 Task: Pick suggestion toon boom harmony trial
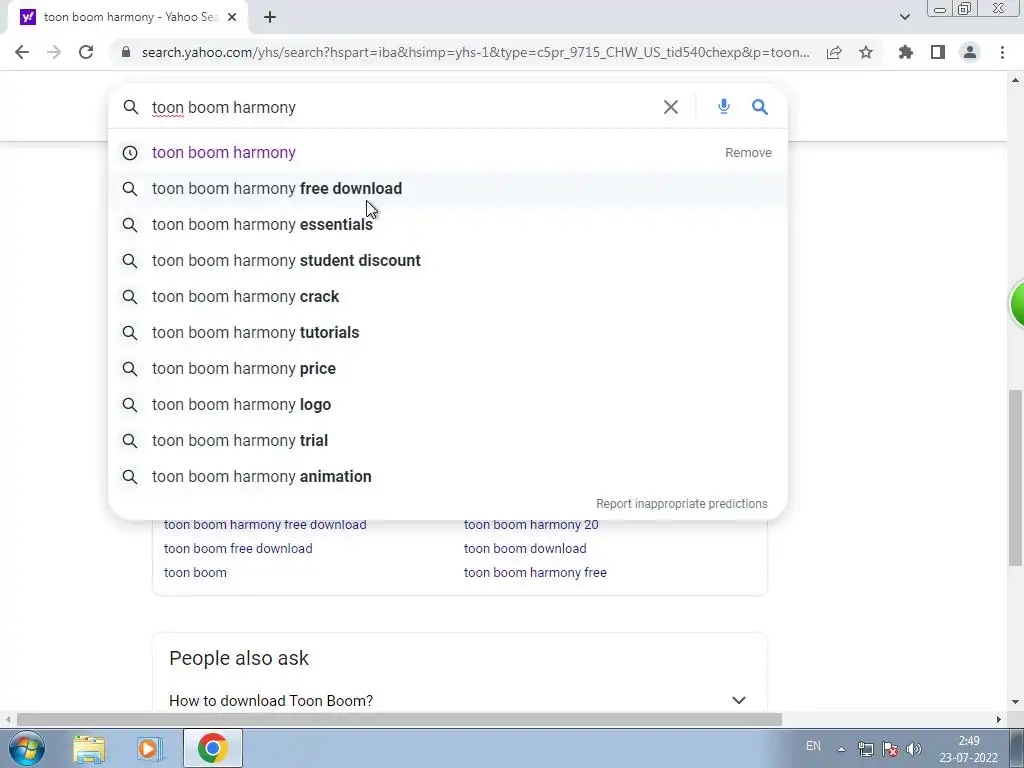(x=447, y=440)
